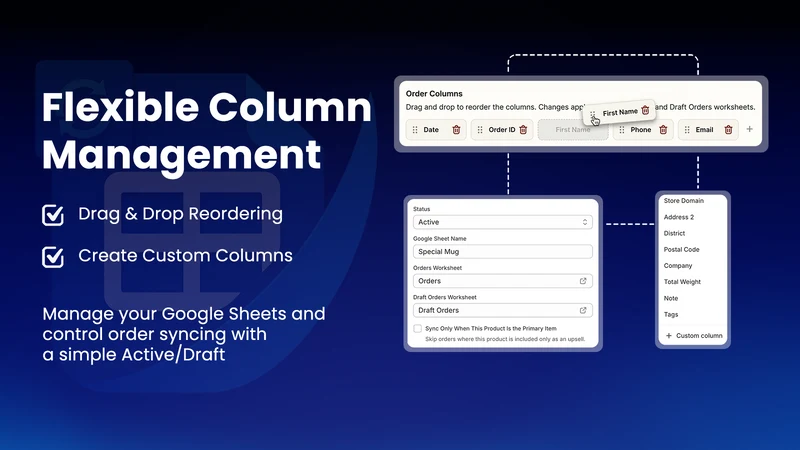
Task: Click the Google Sheet Name field
Action: (x=503, y=252)
